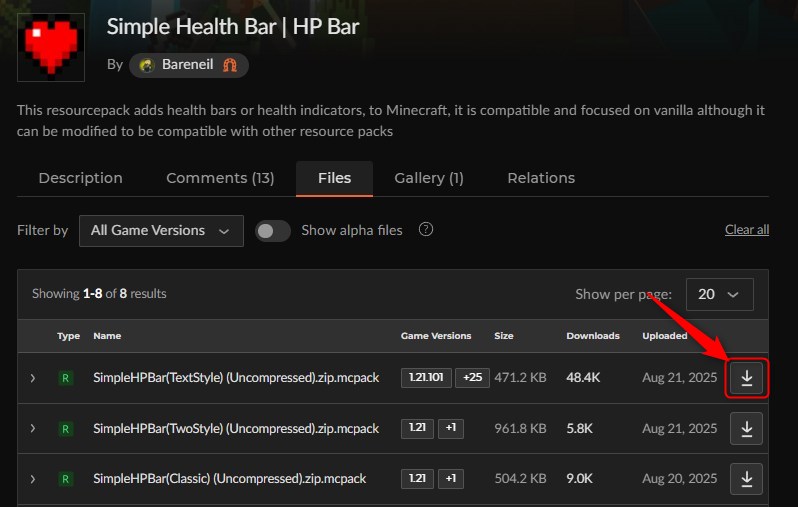Open the Gallery (1) tab
The height and width of the screenshot is (507, 798).
pos(429,178)
